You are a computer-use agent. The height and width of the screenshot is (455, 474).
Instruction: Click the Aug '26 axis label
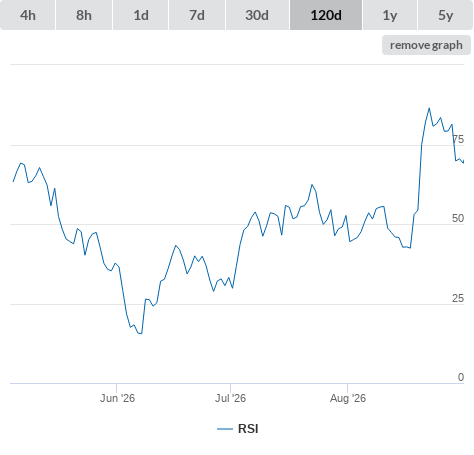(x=348, y=398)
